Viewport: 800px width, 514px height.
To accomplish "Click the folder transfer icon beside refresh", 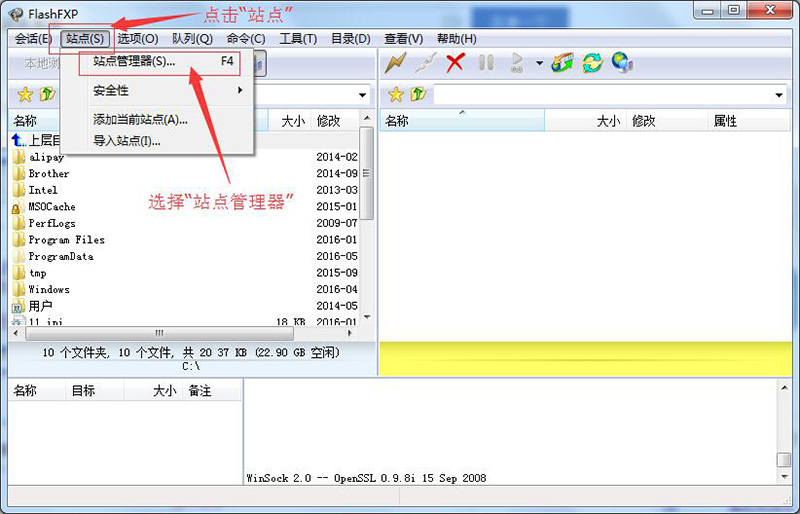I will click(x=562, y=63).
